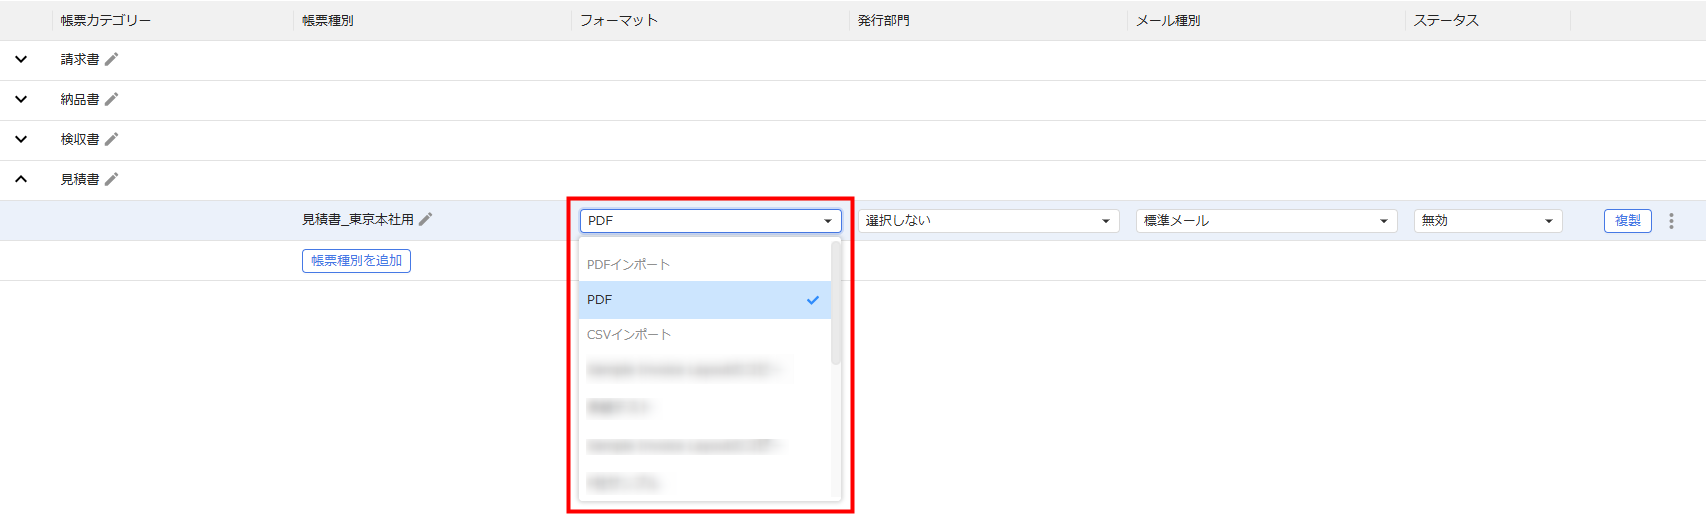Open the 標準メール mail type dropdown
Image resolution: width=1706 pixels, height=520 pixels.
1265,221
